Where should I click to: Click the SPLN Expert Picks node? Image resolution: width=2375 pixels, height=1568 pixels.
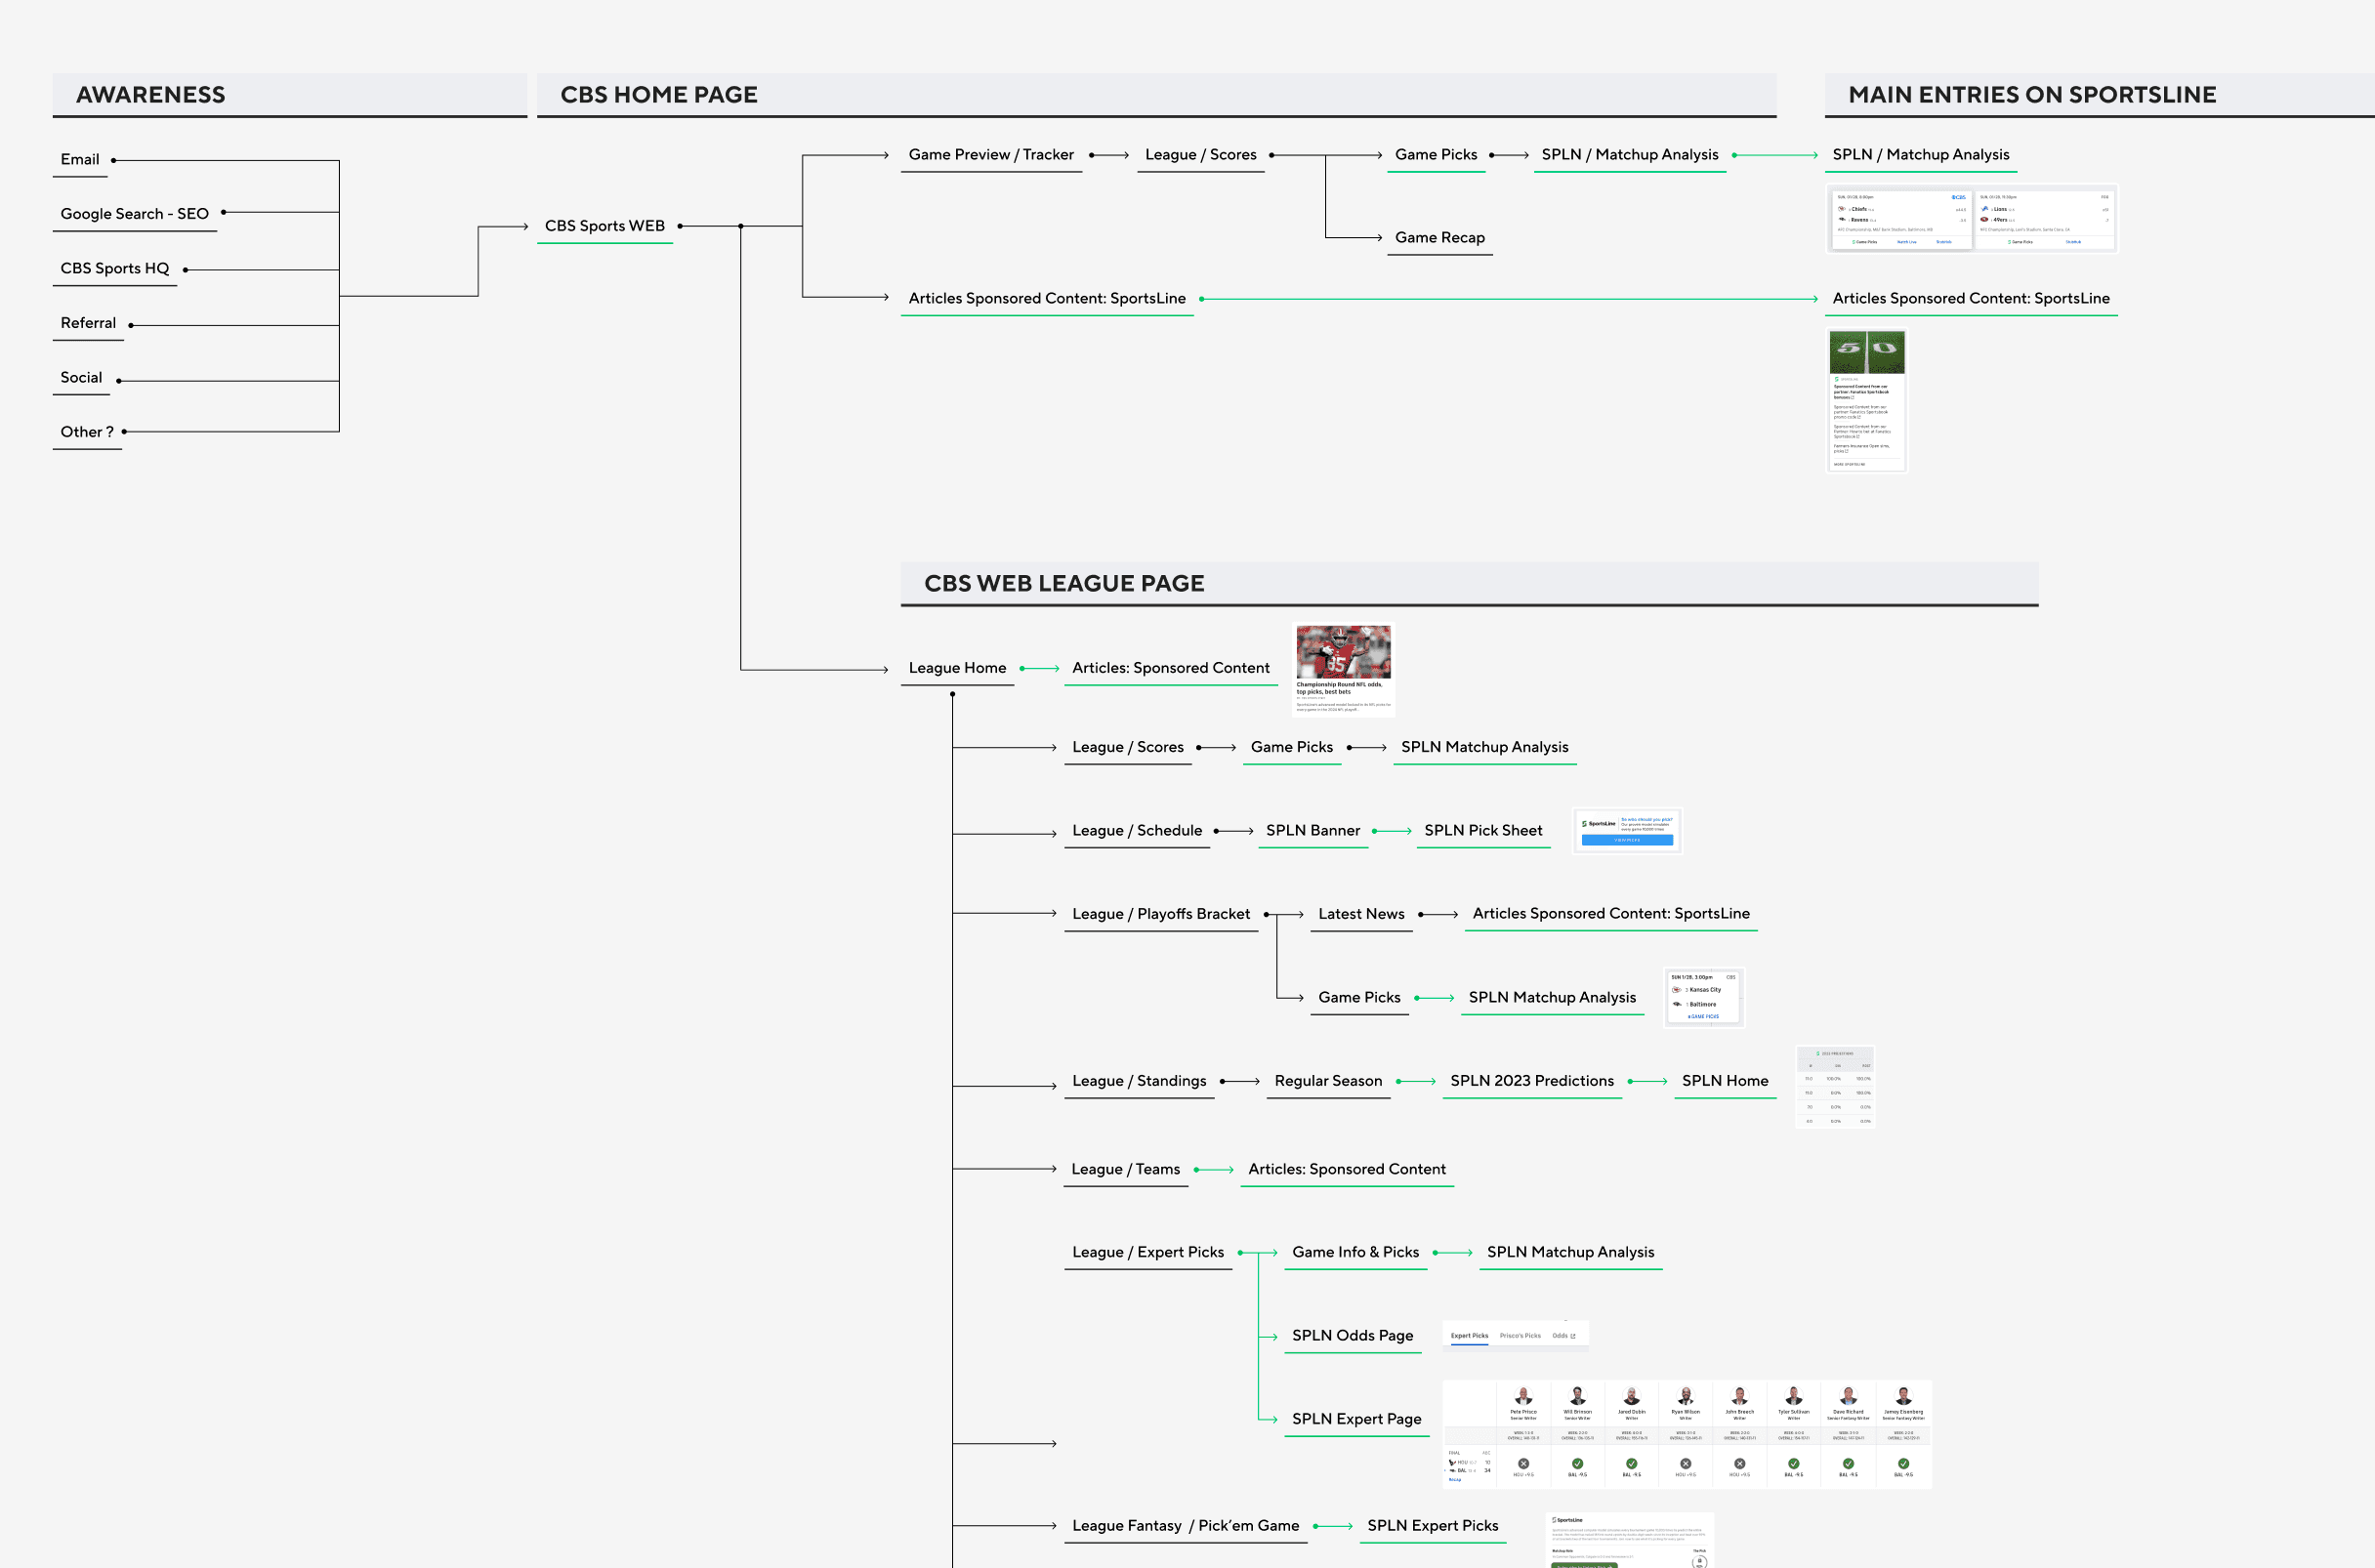click(1432, 1527)
